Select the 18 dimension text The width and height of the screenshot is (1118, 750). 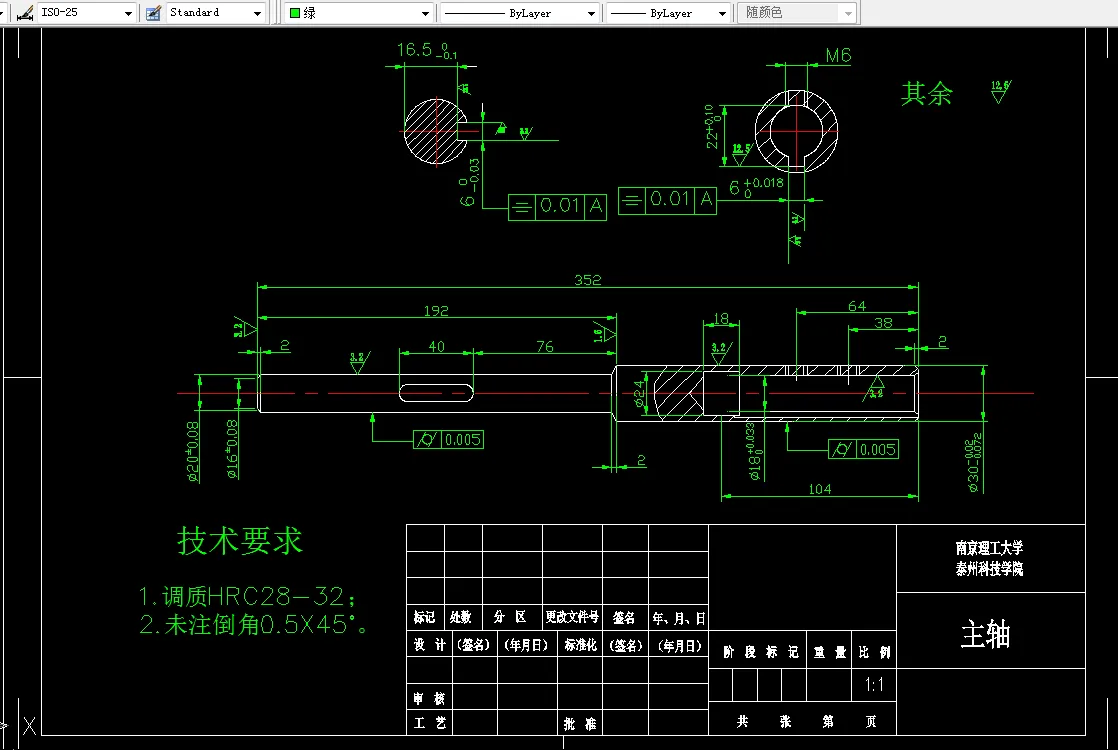tap(721, 319)
